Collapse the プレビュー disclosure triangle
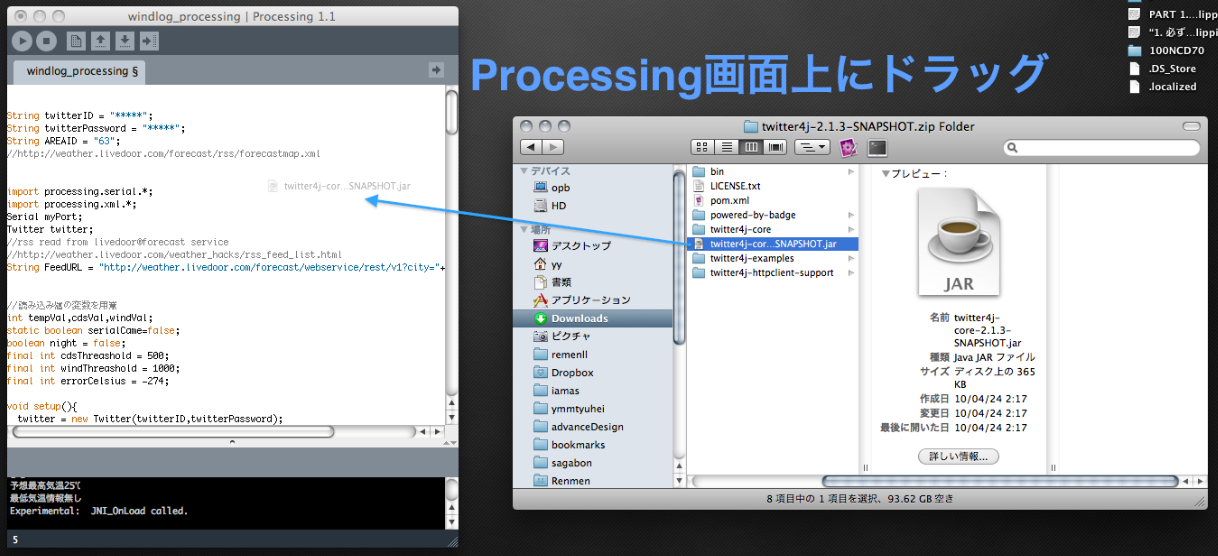 pyautogui.click(x=885, y=173)
